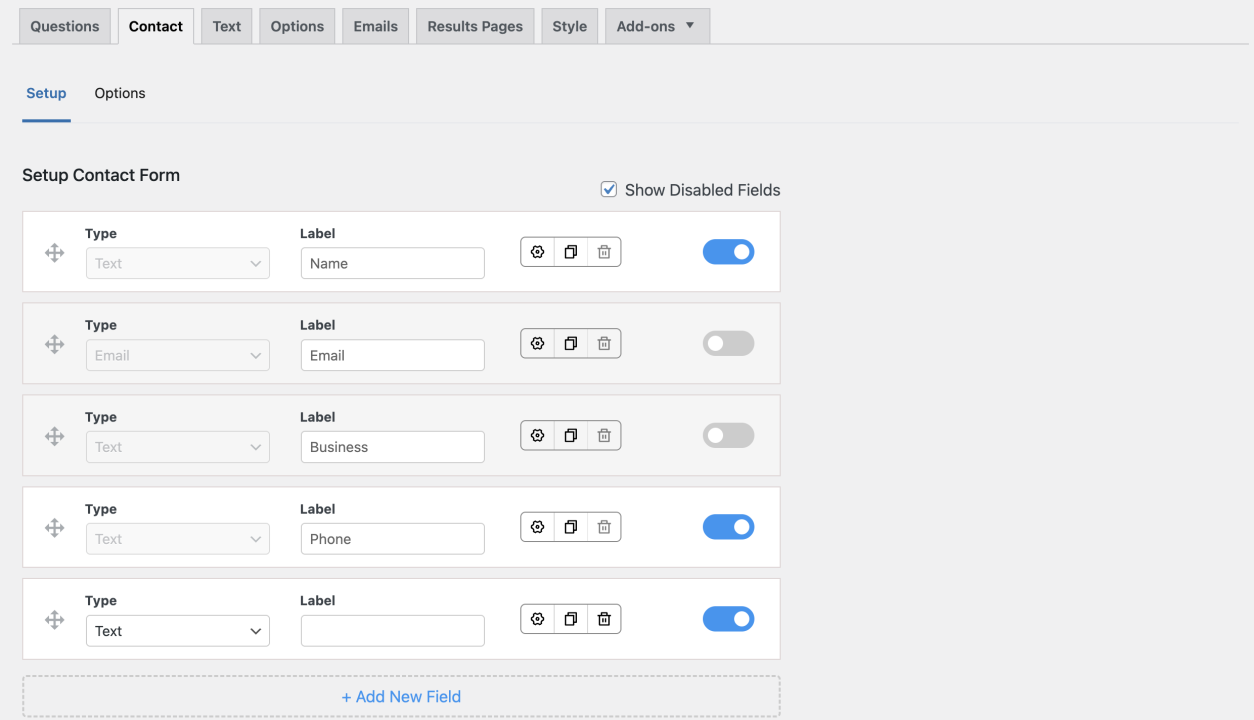Click the move handle of Name row

click(55, 253)
